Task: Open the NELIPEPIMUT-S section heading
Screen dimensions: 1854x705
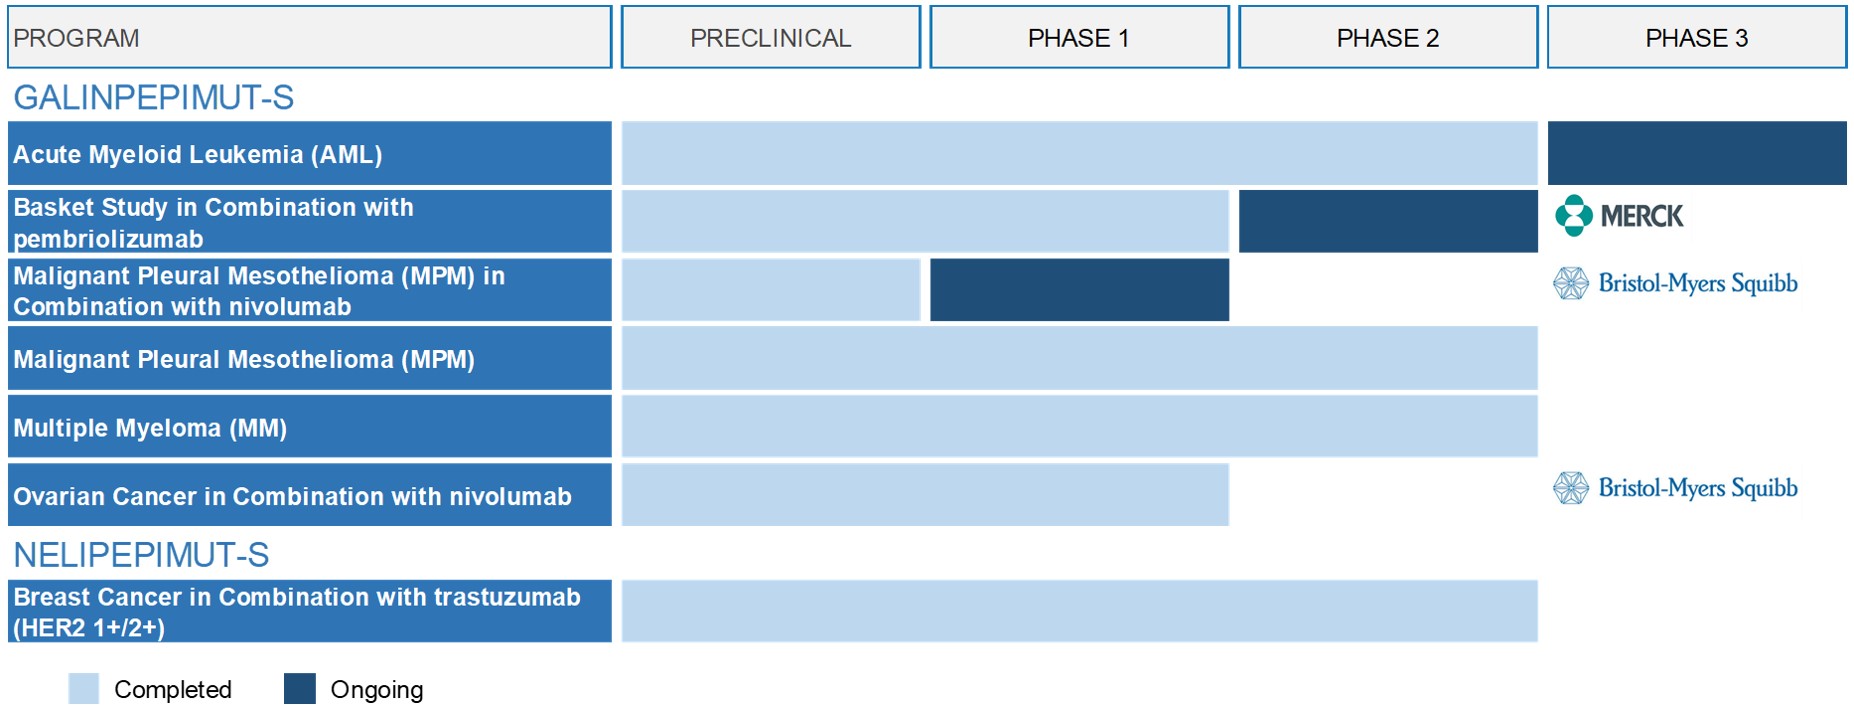Action: tap(141, 555)
